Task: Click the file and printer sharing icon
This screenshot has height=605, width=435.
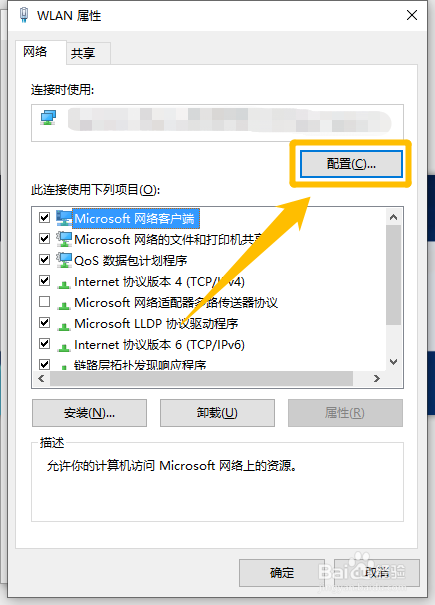Action: click(64, 239)
